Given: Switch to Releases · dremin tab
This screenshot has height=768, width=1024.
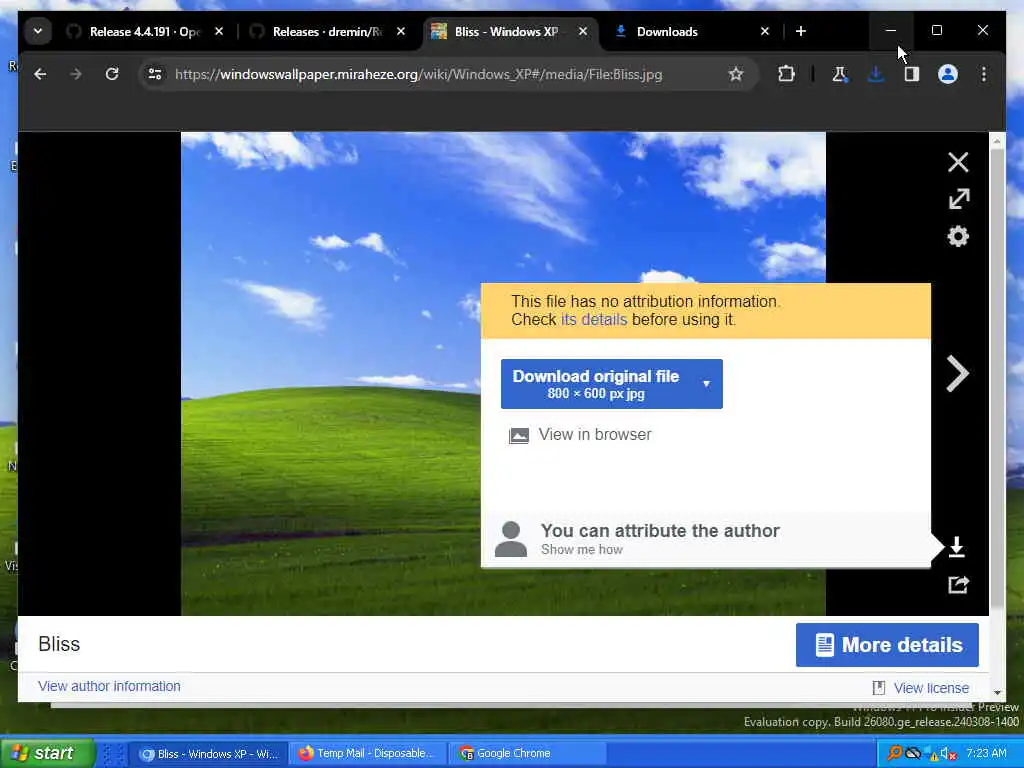Looking at the screenshot, I should click(327, 31).
